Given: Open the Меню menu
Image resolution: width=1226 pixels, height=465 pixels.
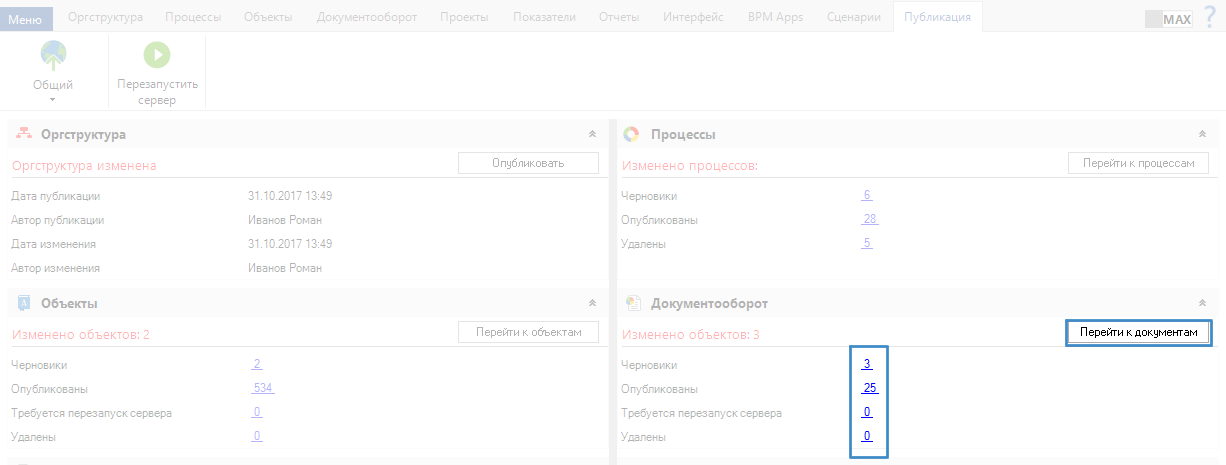Looking at the screenshot, I should pos(26,18).
